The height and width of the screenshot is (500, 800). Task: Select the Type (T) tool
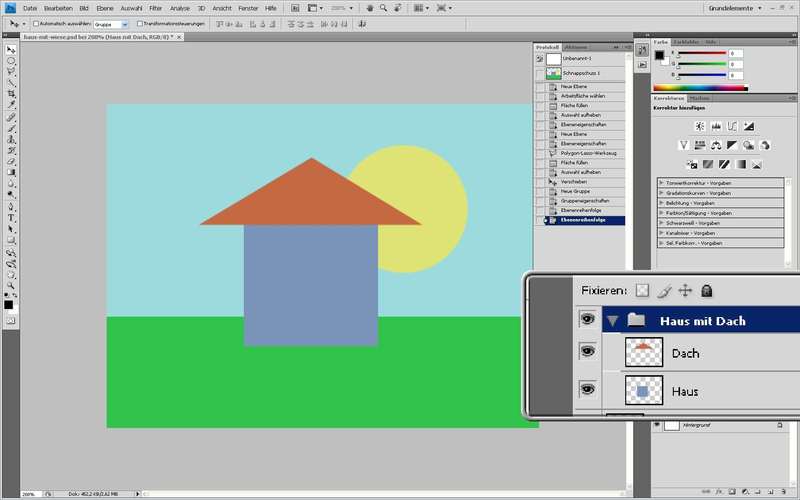[11, 217]
